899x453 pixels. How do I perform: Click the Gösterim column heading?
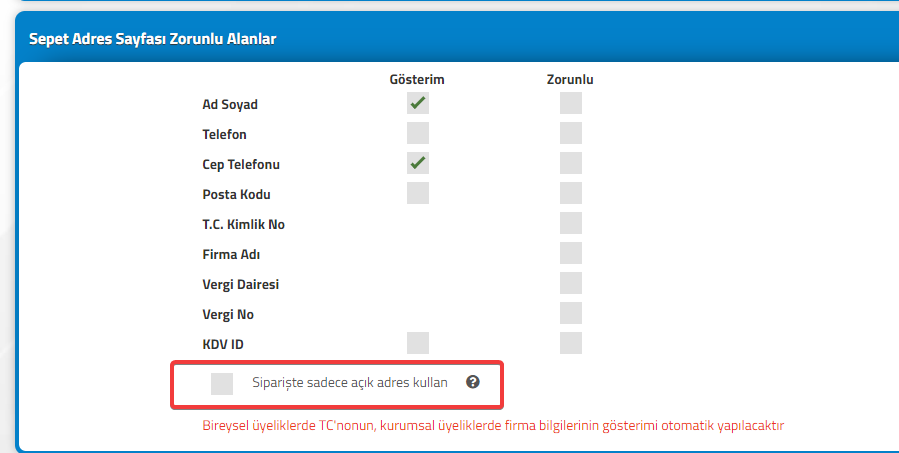[417, 80]
